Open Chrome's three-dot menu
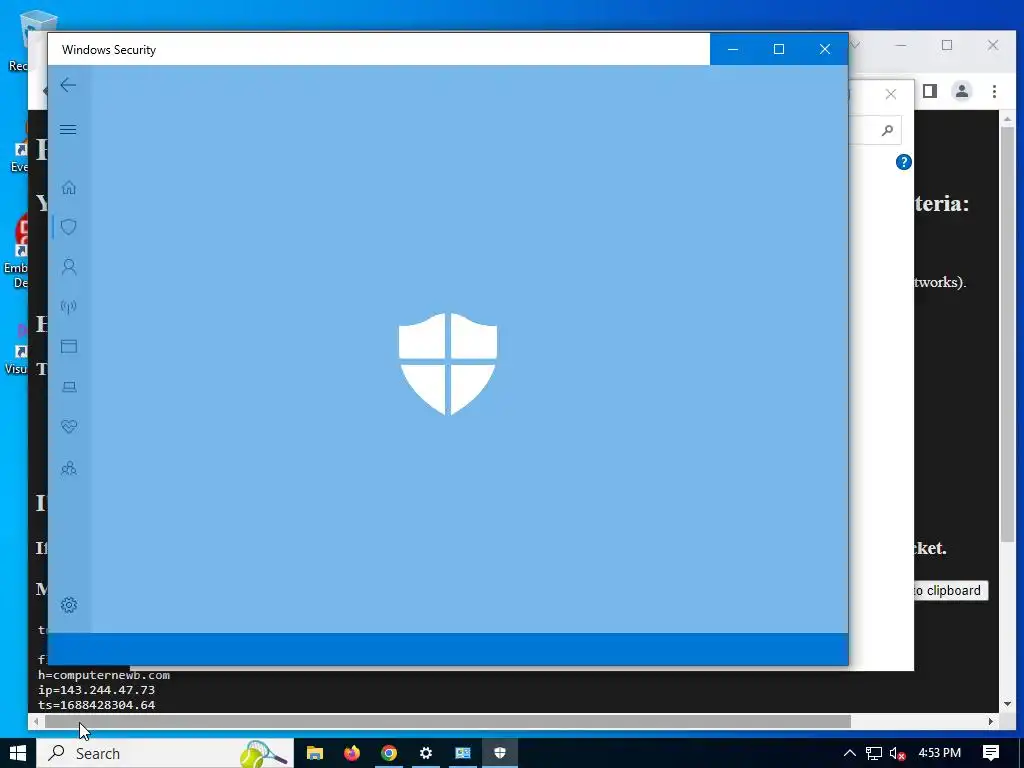This screenshot has height=768, width=1024. 994,91
